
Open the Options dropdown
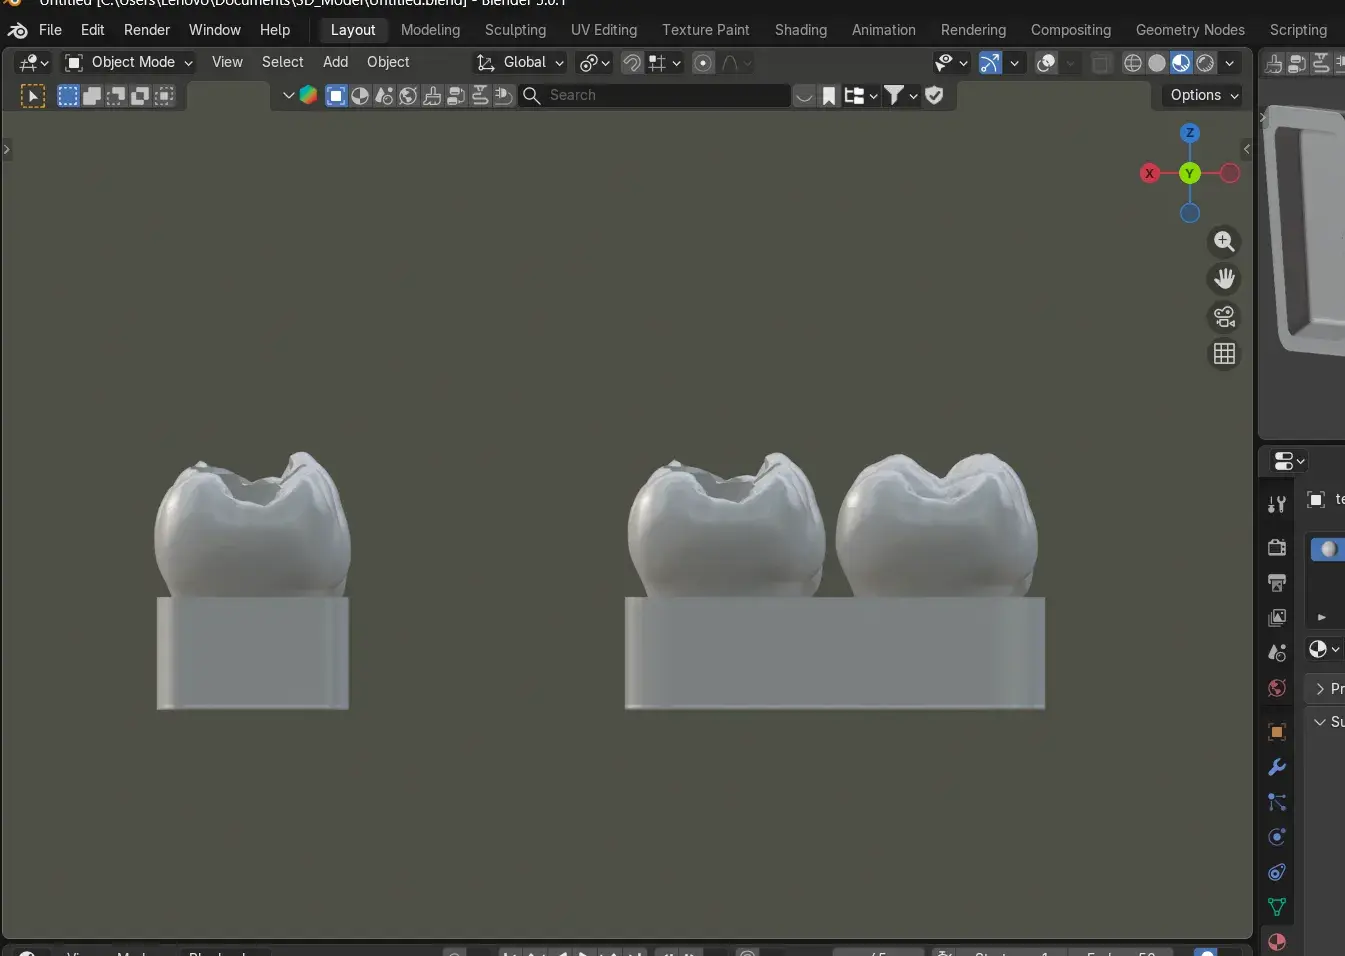pos(1204,95)
